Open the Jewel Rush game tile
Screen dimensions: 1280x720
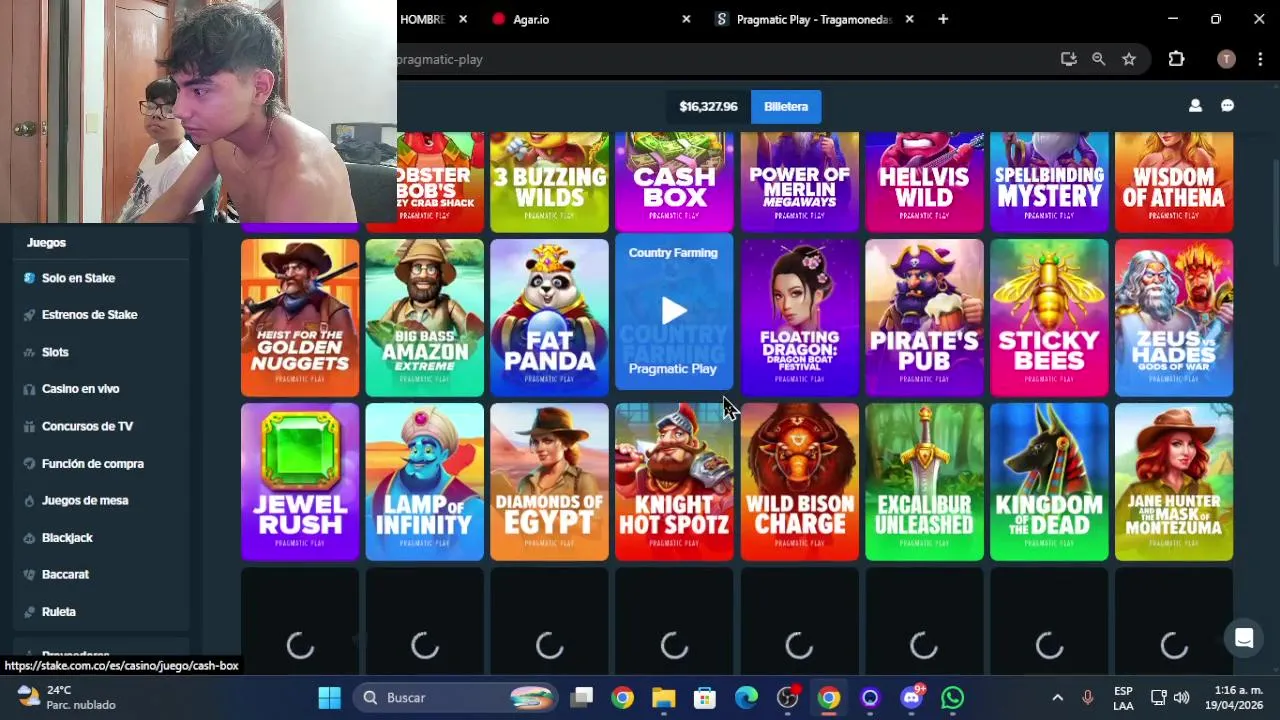[300, 482]
